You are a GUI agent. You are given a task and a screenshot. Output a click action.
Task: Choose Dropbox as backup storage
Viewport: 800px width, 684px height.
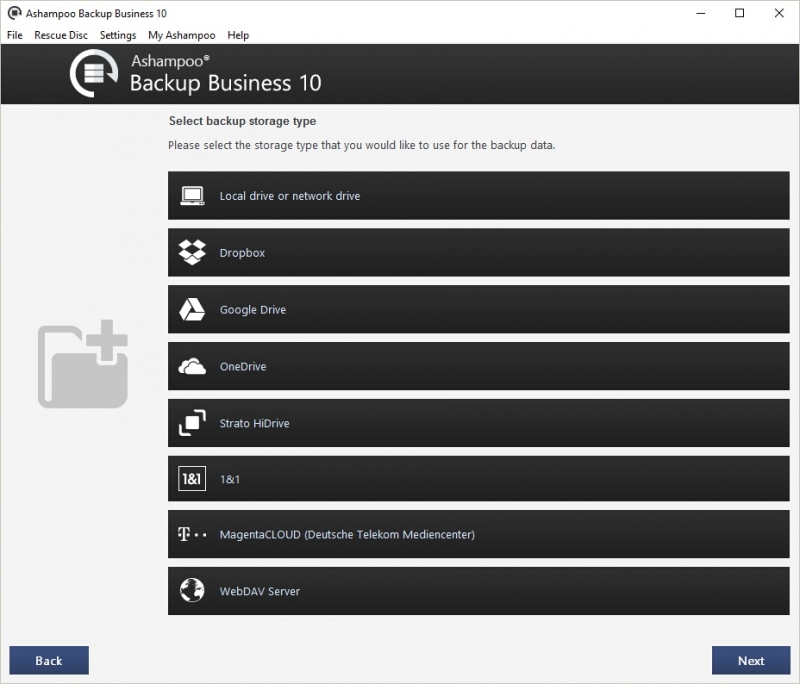(479, 252)
